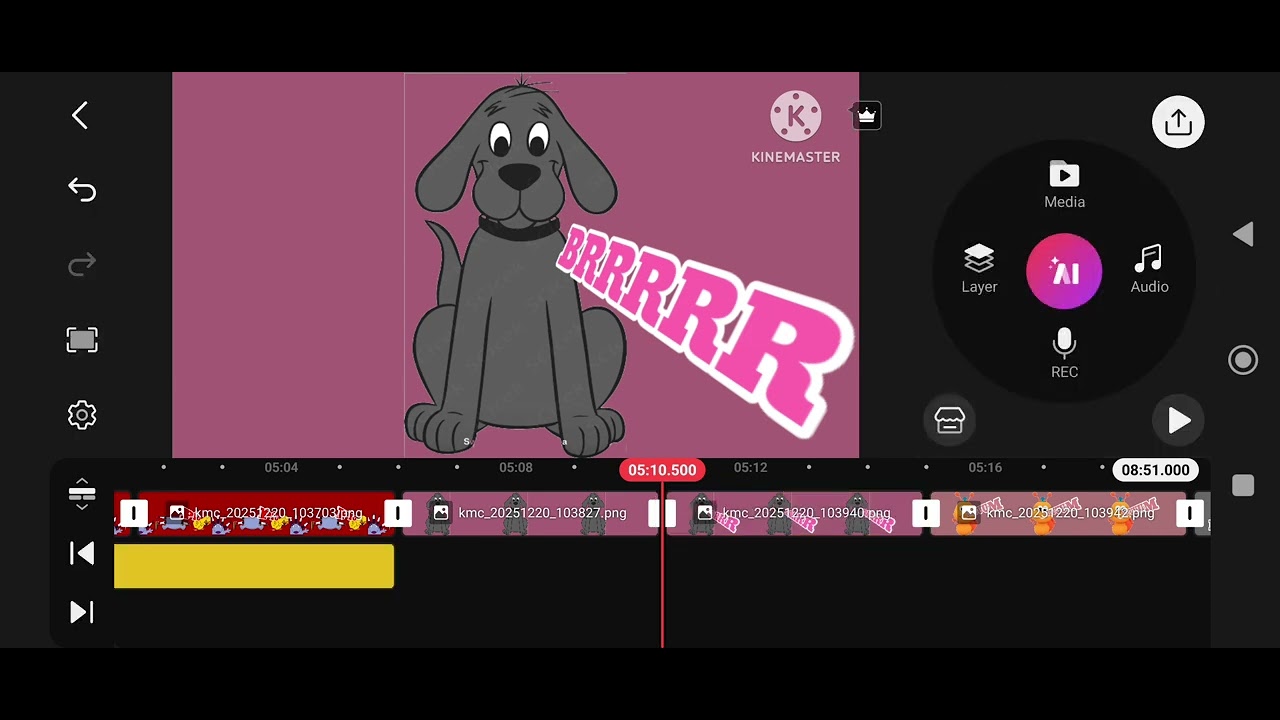This screenshot has height=720, width=1280.
Task: Tap the gray dog image in preview
Action: click(x=514, y=266)
